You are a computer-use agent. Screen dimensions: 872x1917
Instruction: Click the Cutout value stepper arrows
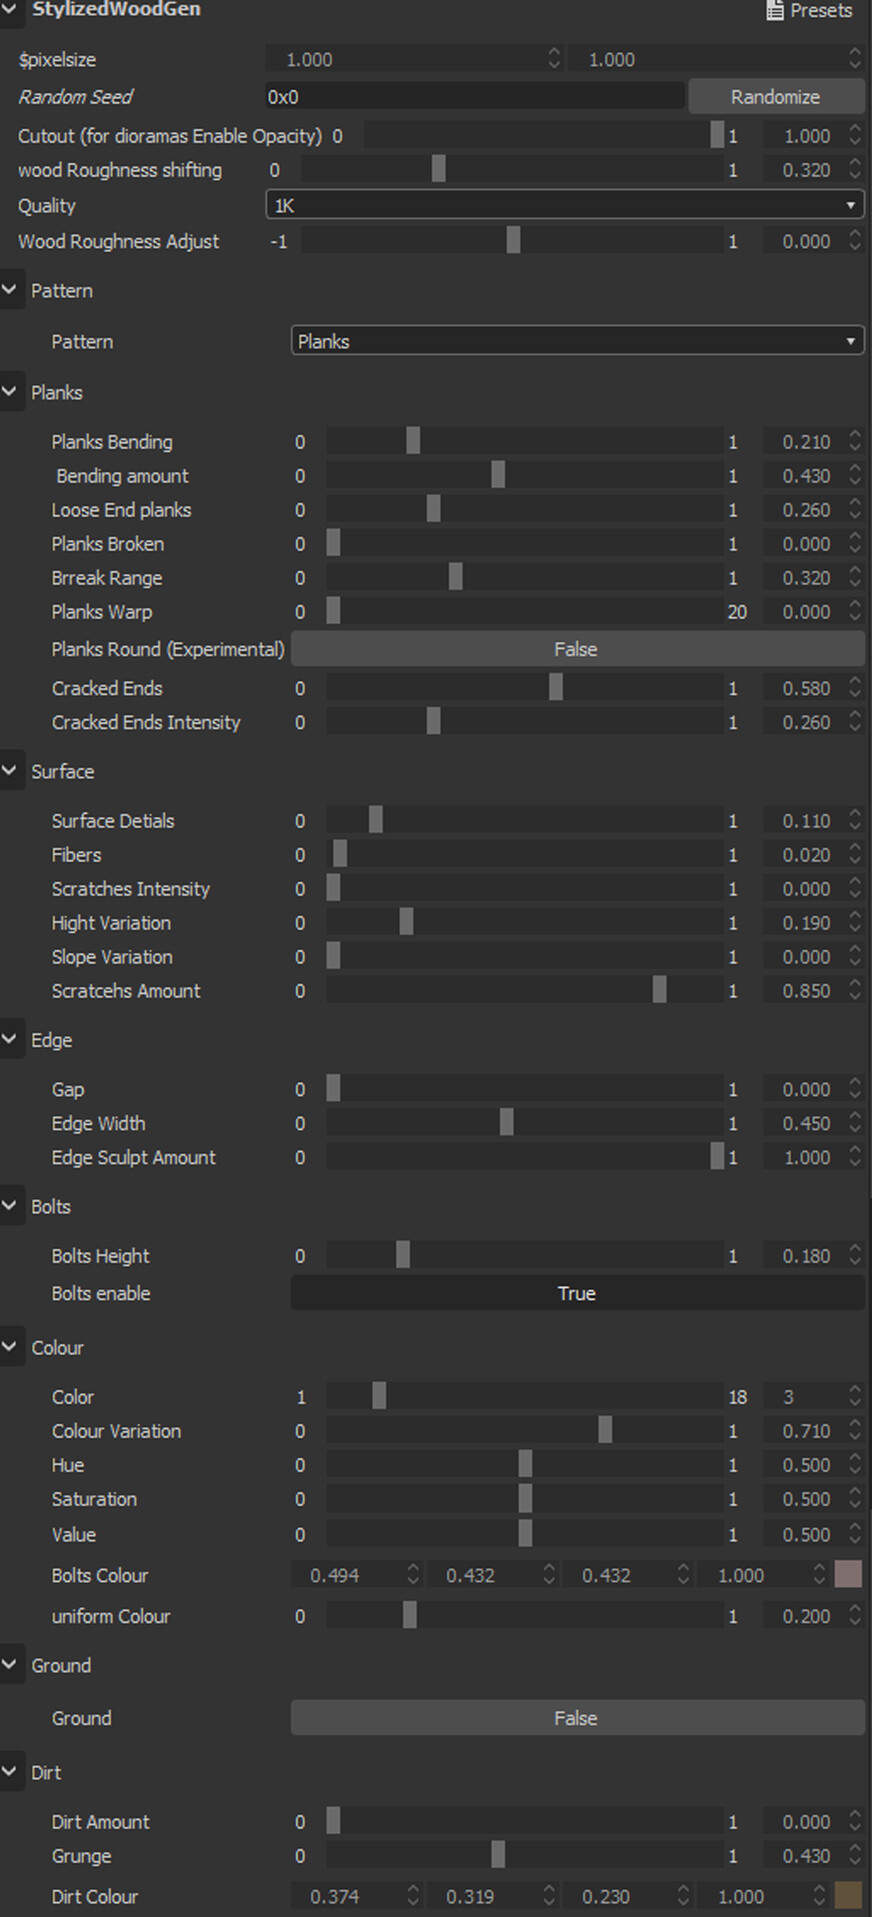(855, 135)
